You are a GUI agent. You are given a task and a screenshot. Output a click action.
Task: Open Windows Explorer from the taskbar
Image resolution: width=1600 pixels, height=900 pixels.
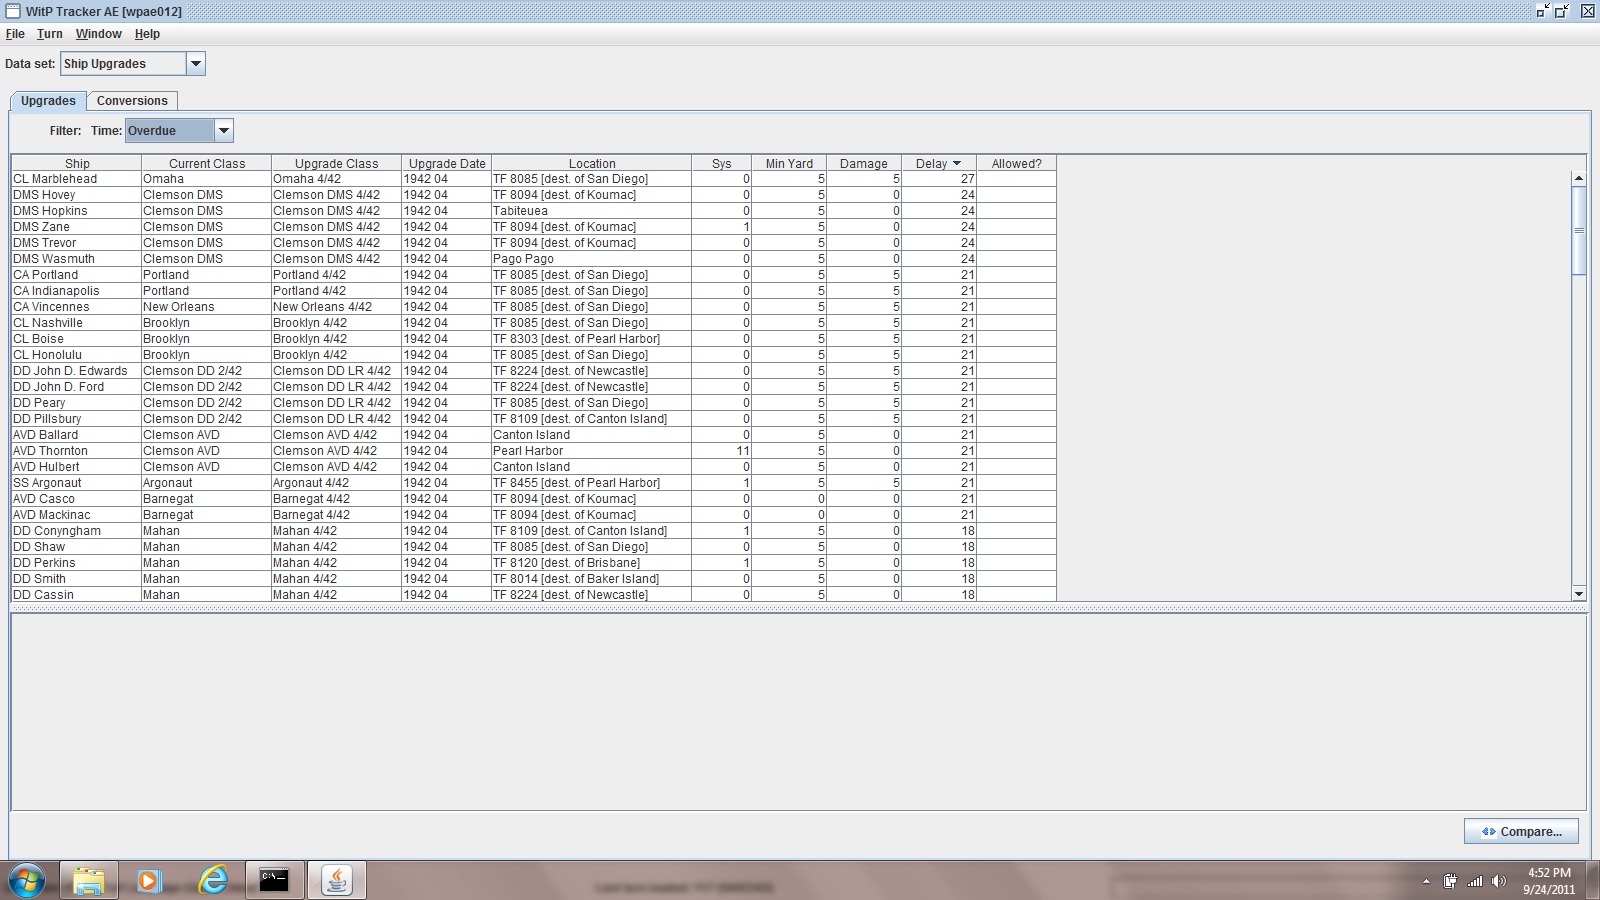point(89,880)
